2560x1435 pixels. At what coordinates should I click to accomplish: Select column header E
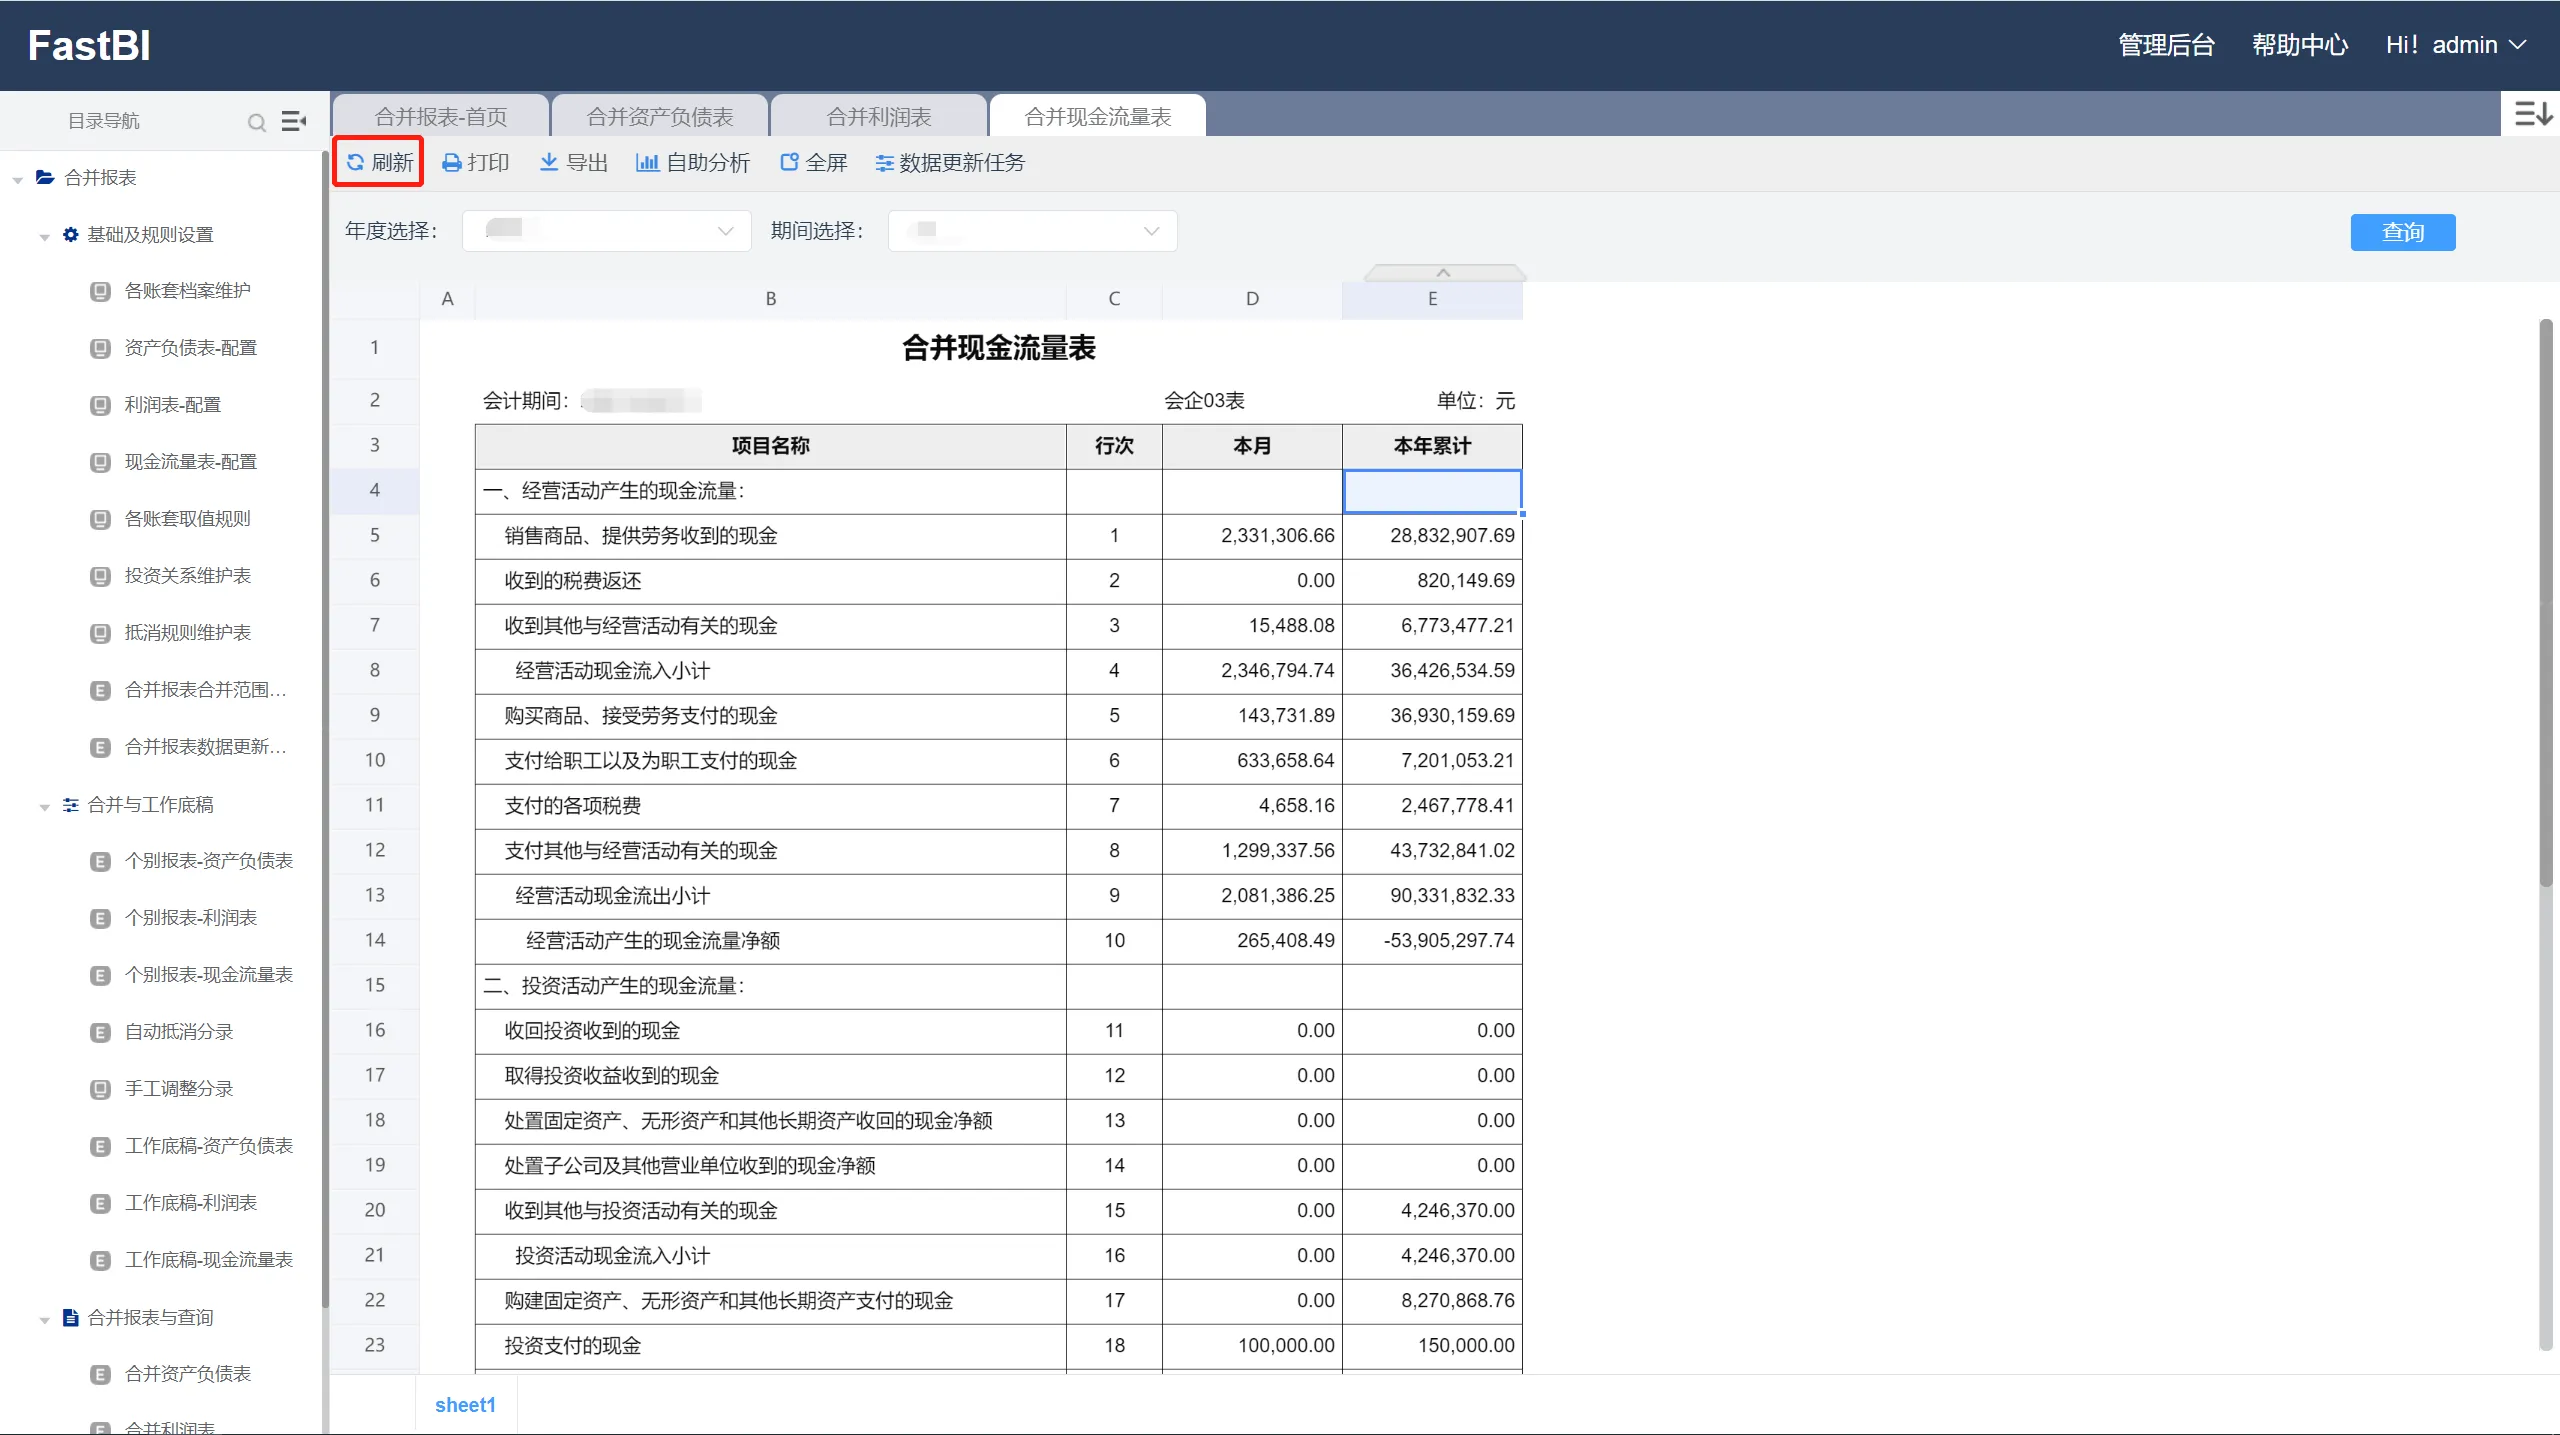click(x=1432, y=299)
